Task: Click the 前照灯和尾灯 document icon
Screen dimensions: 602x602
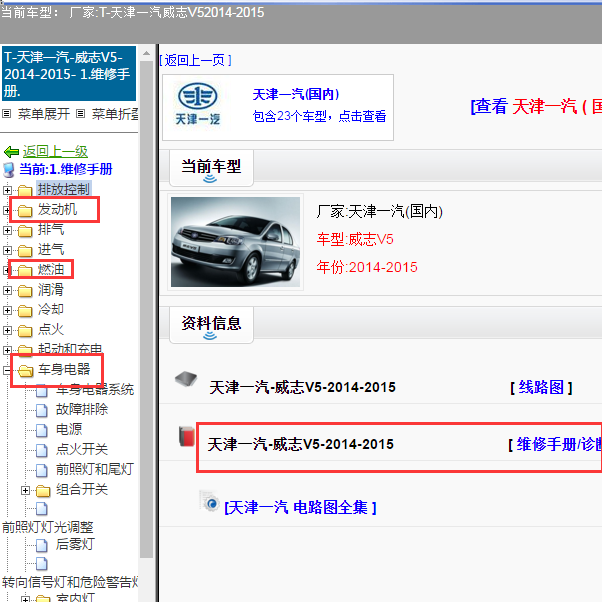Action: [x=42, y=470]
